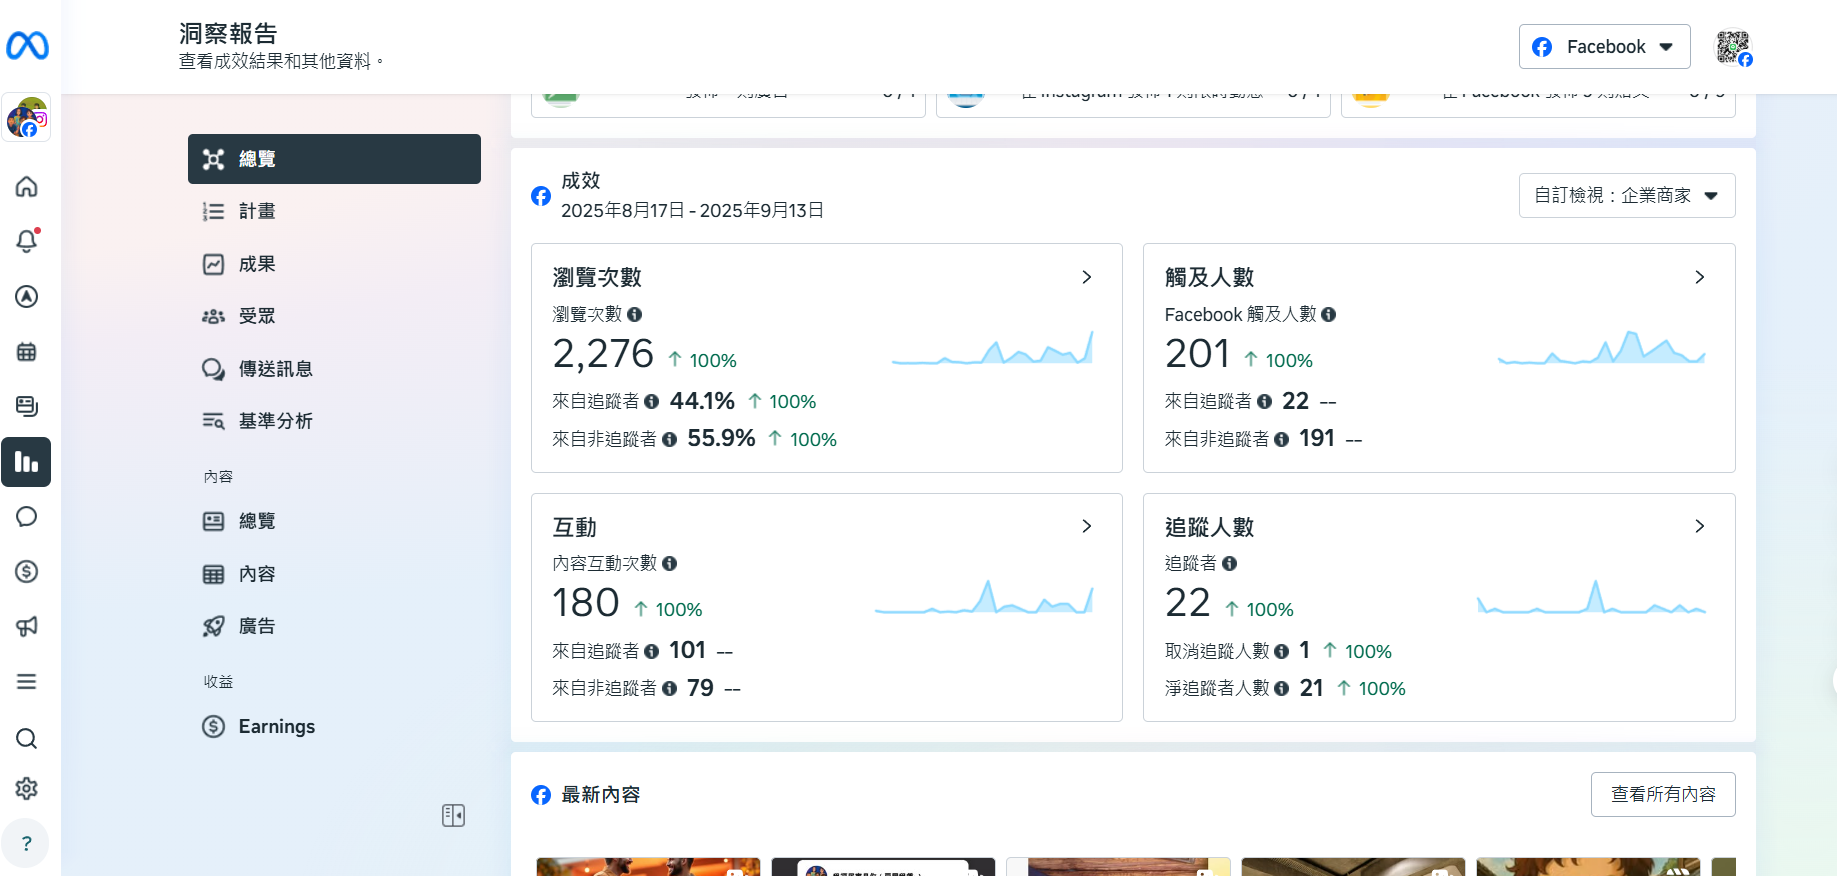1837x876 pixels.
Task: Expand the 自訂檢視：企業商家 dropdown
Action: [x=1626, y=196]
